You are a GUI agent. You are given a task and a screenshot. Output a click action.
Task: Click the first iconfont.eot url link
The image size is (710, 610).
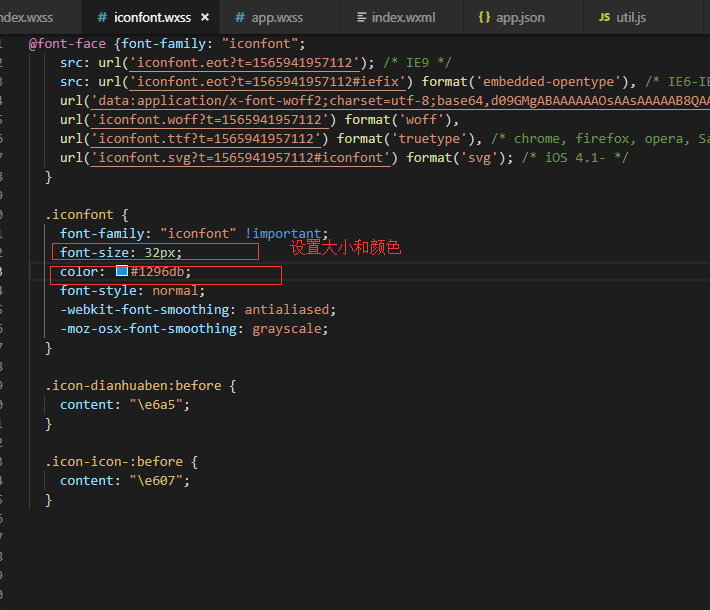tap(245, 63)
